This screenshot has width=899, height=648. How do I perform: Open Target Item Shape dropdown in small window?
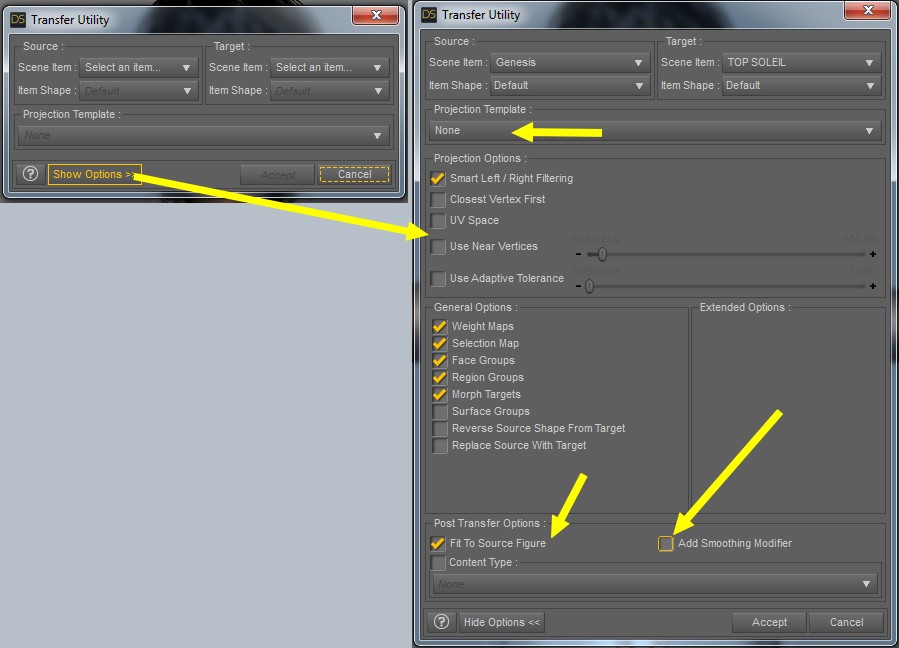coord(330,91)
